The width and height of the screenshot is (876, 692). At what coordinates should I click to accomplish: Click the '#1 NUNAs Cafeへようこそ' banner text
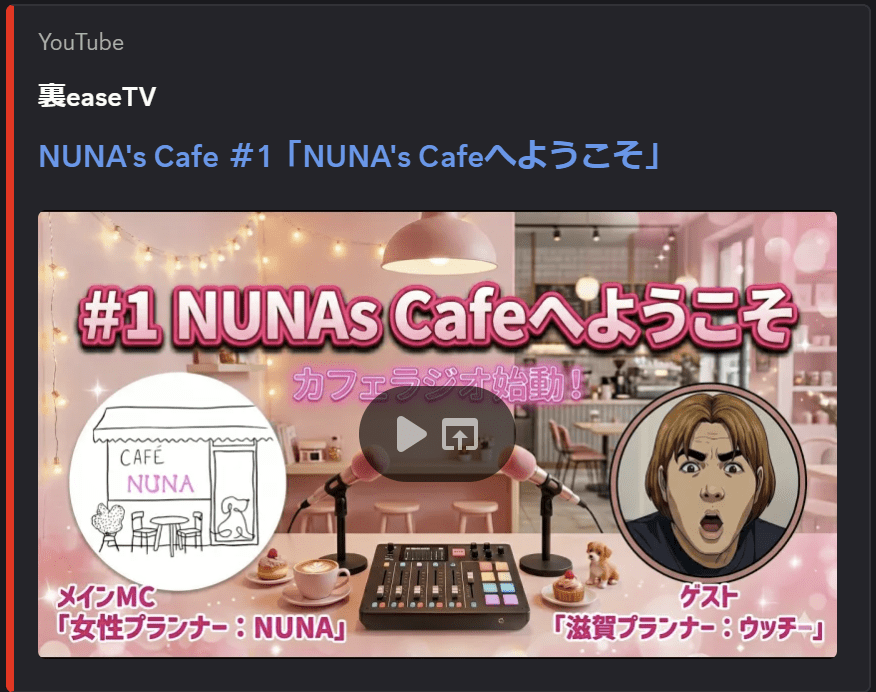[x=437, y=317]
